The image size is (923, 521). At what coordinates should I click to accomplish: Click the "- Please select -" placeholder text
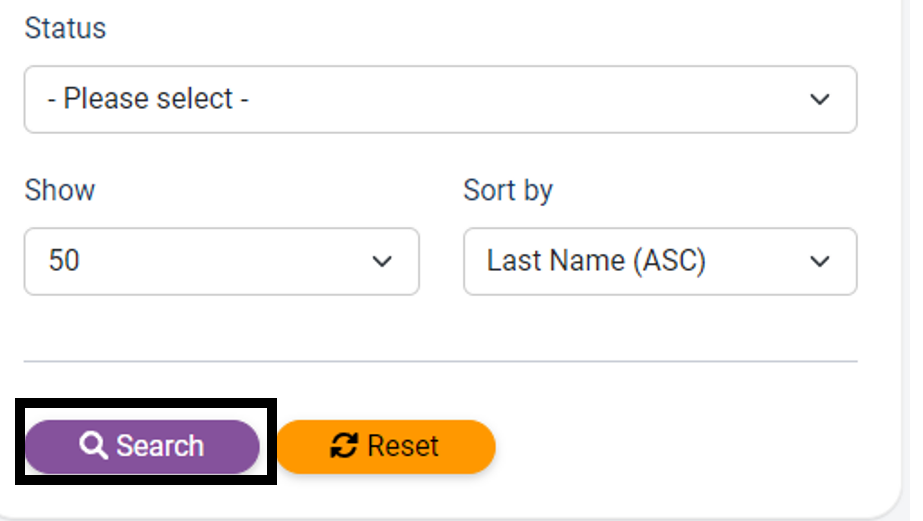(x=148, y=98)
